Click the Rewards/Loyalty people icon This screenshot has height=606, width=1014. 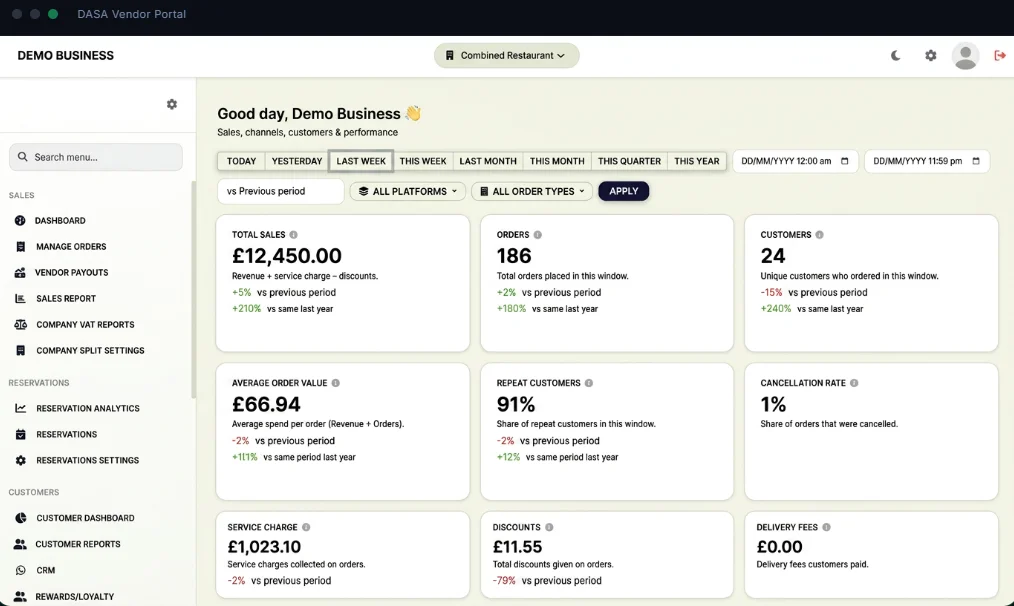(x=20, y=596)
